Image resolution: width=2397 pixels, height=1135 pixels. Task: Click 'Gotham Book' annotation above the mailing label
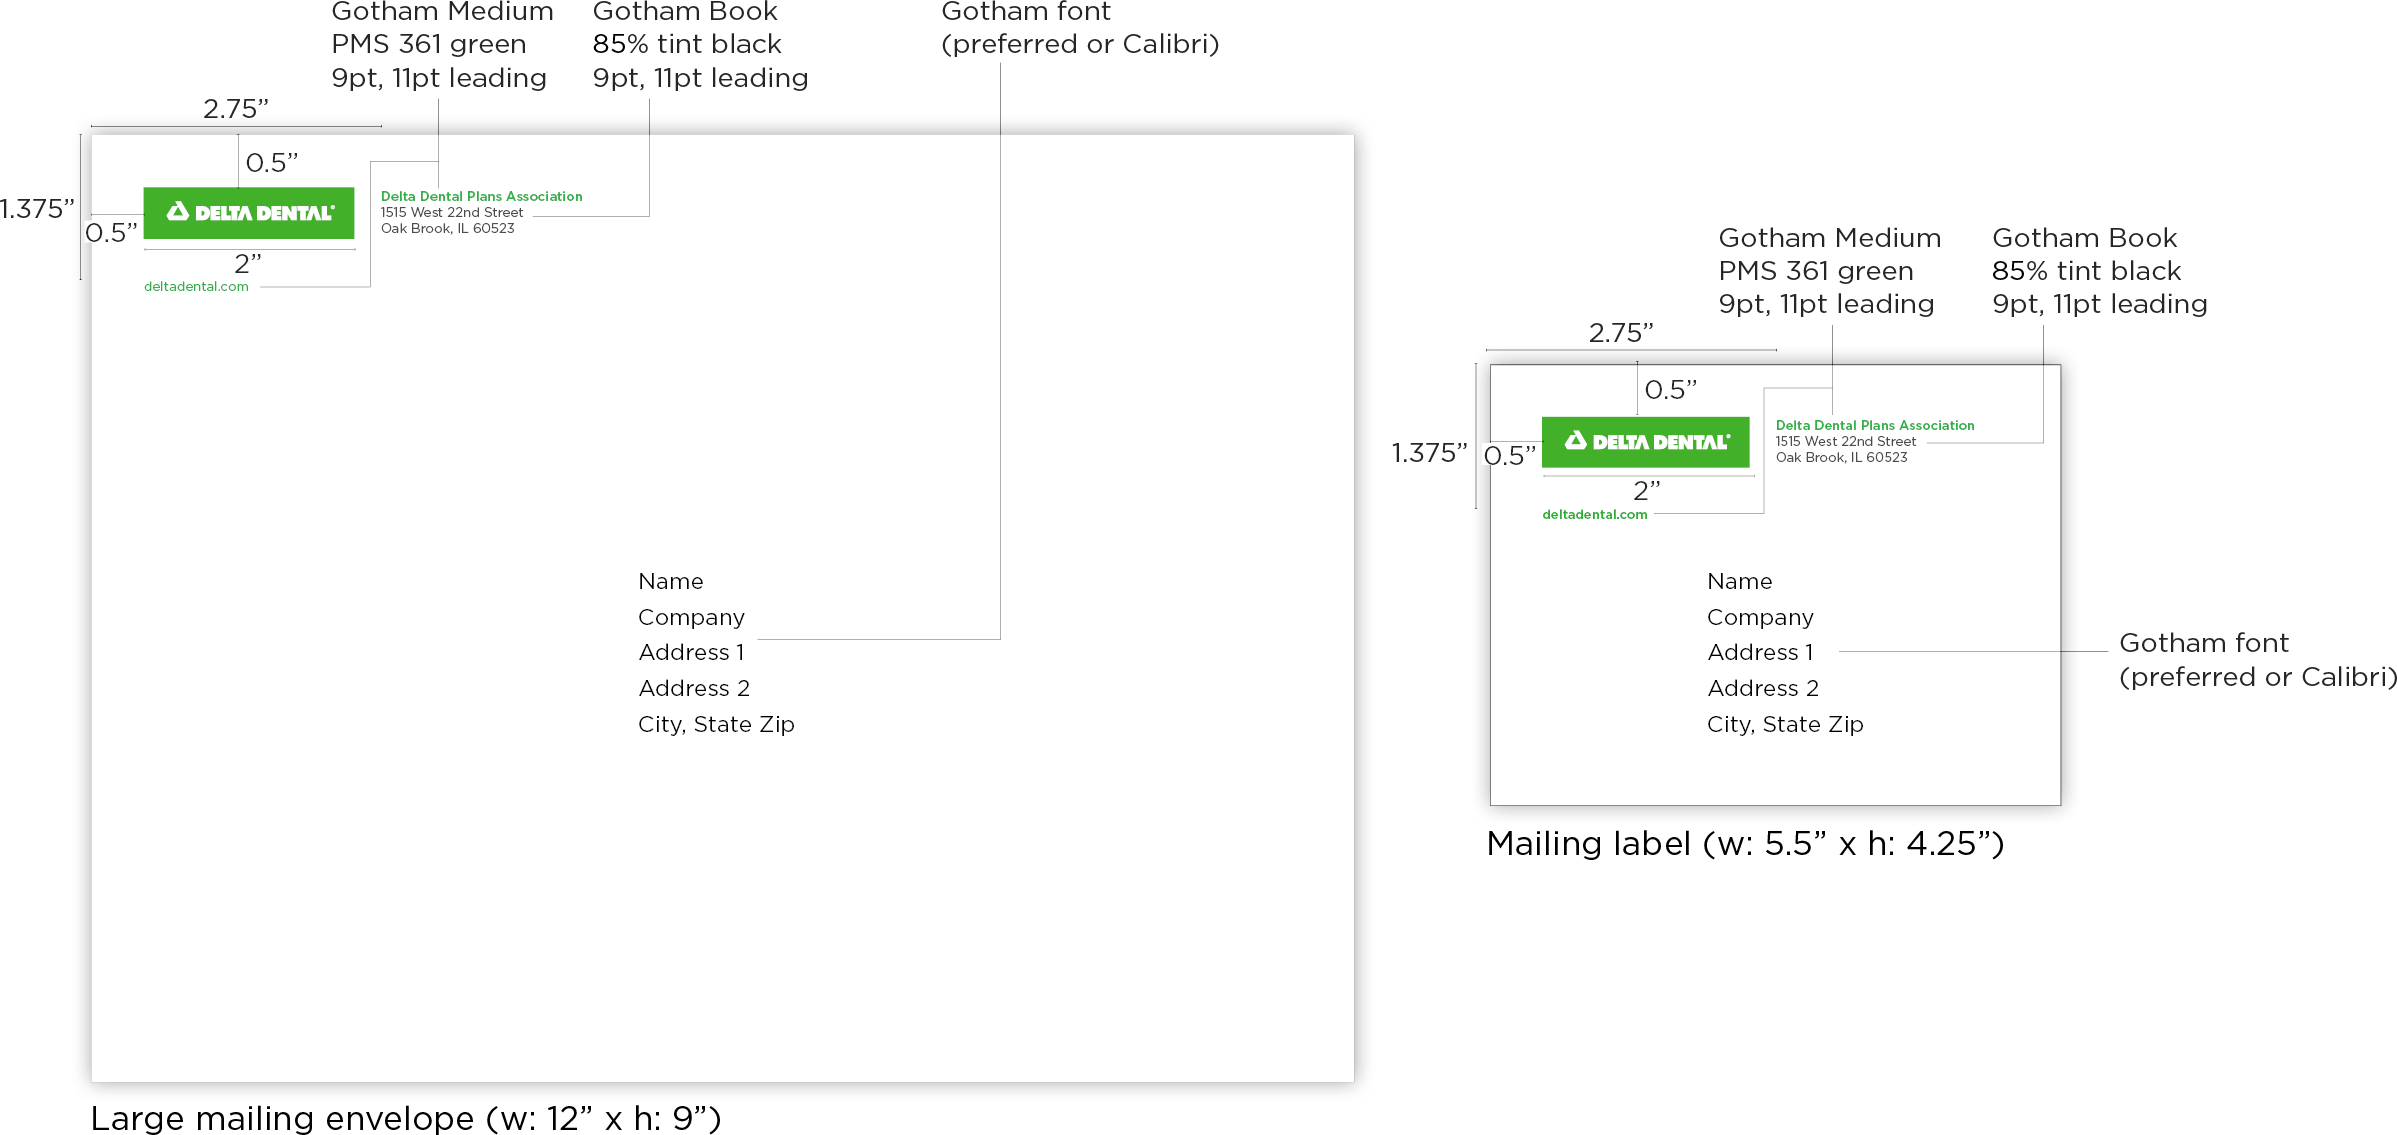click(x=2084, y=238)
